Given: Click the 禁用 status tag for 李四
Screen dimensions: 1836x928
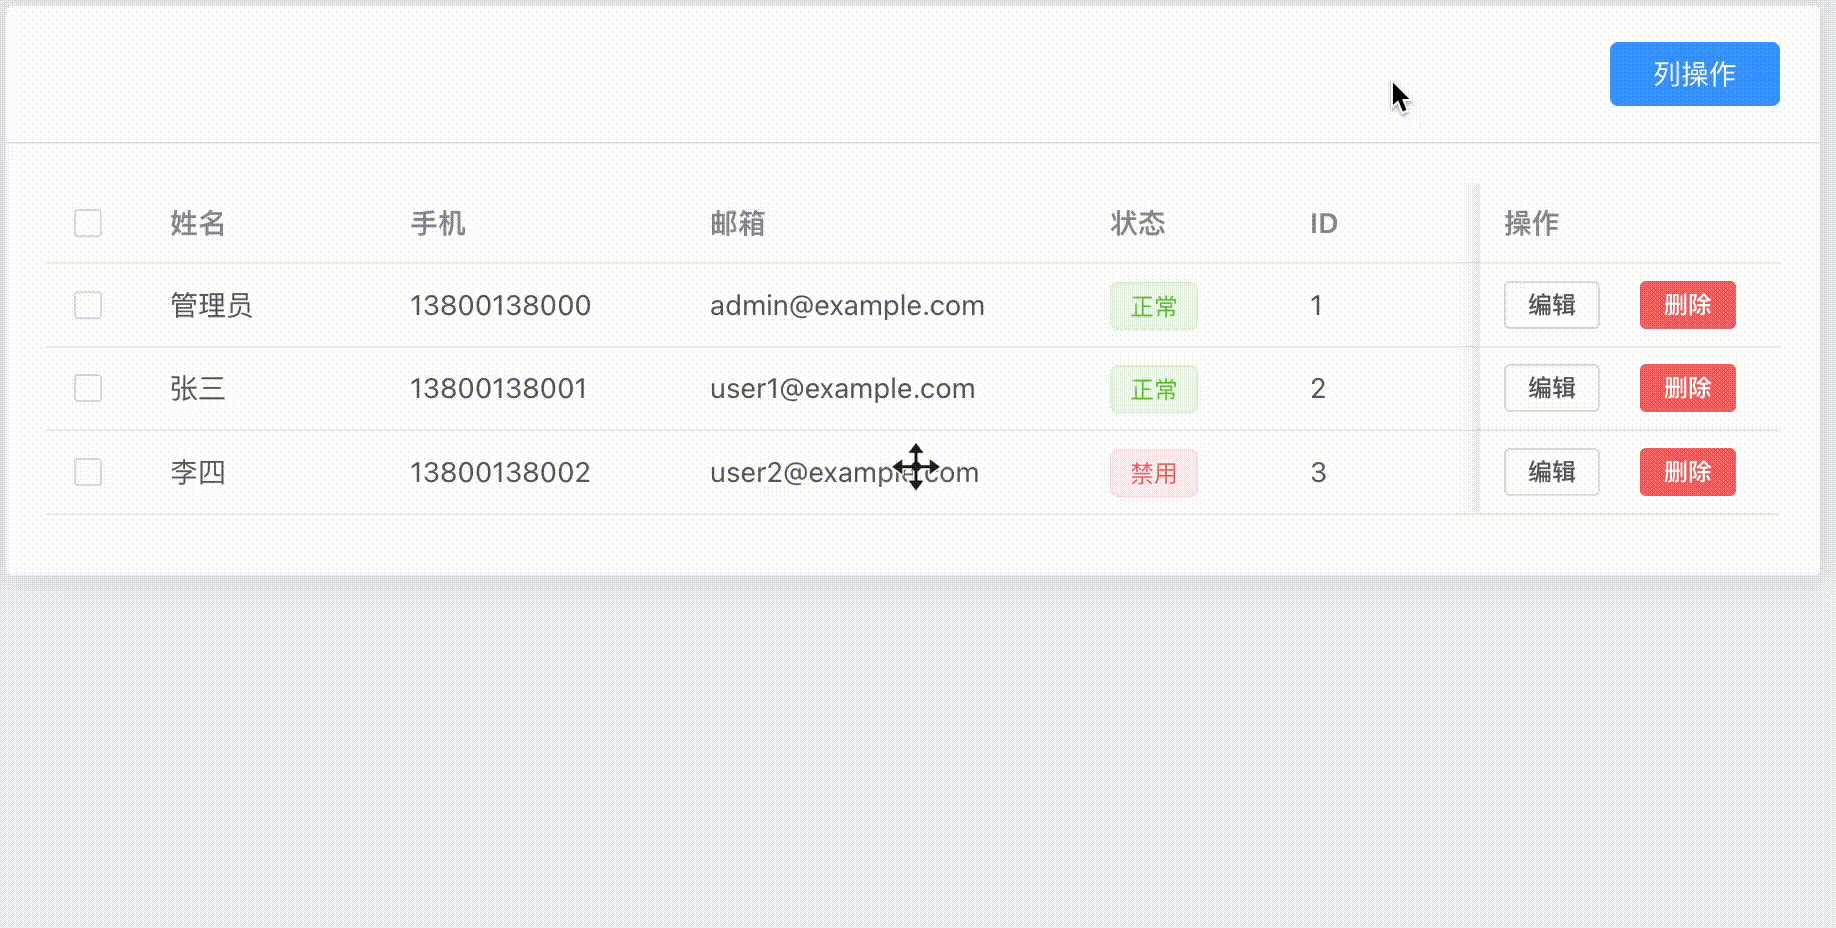Looking at the screenshot, I should pos(1153,473).
